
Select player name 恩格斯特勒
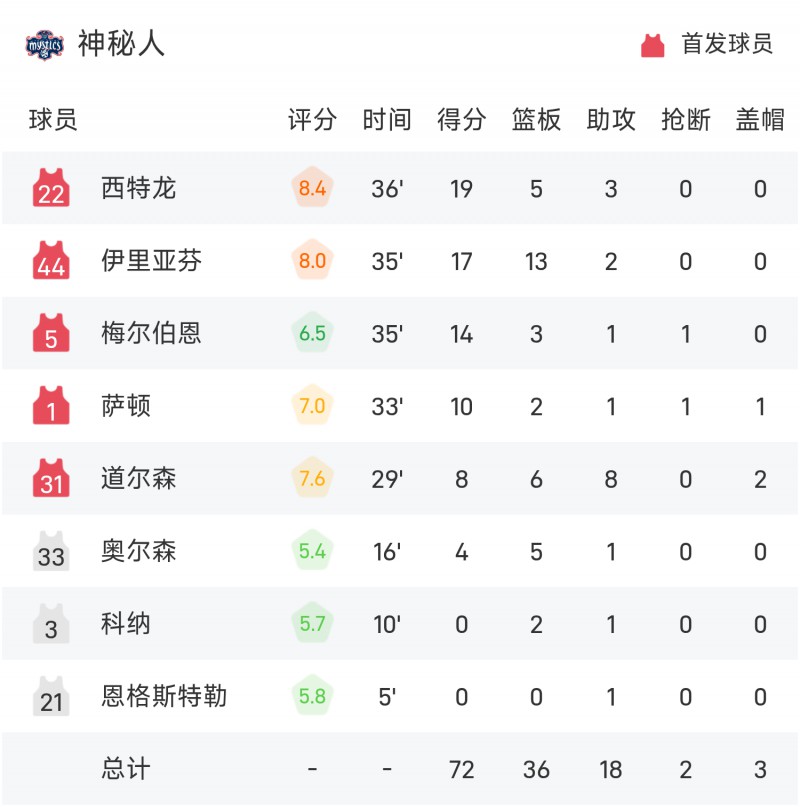point(164,696)
